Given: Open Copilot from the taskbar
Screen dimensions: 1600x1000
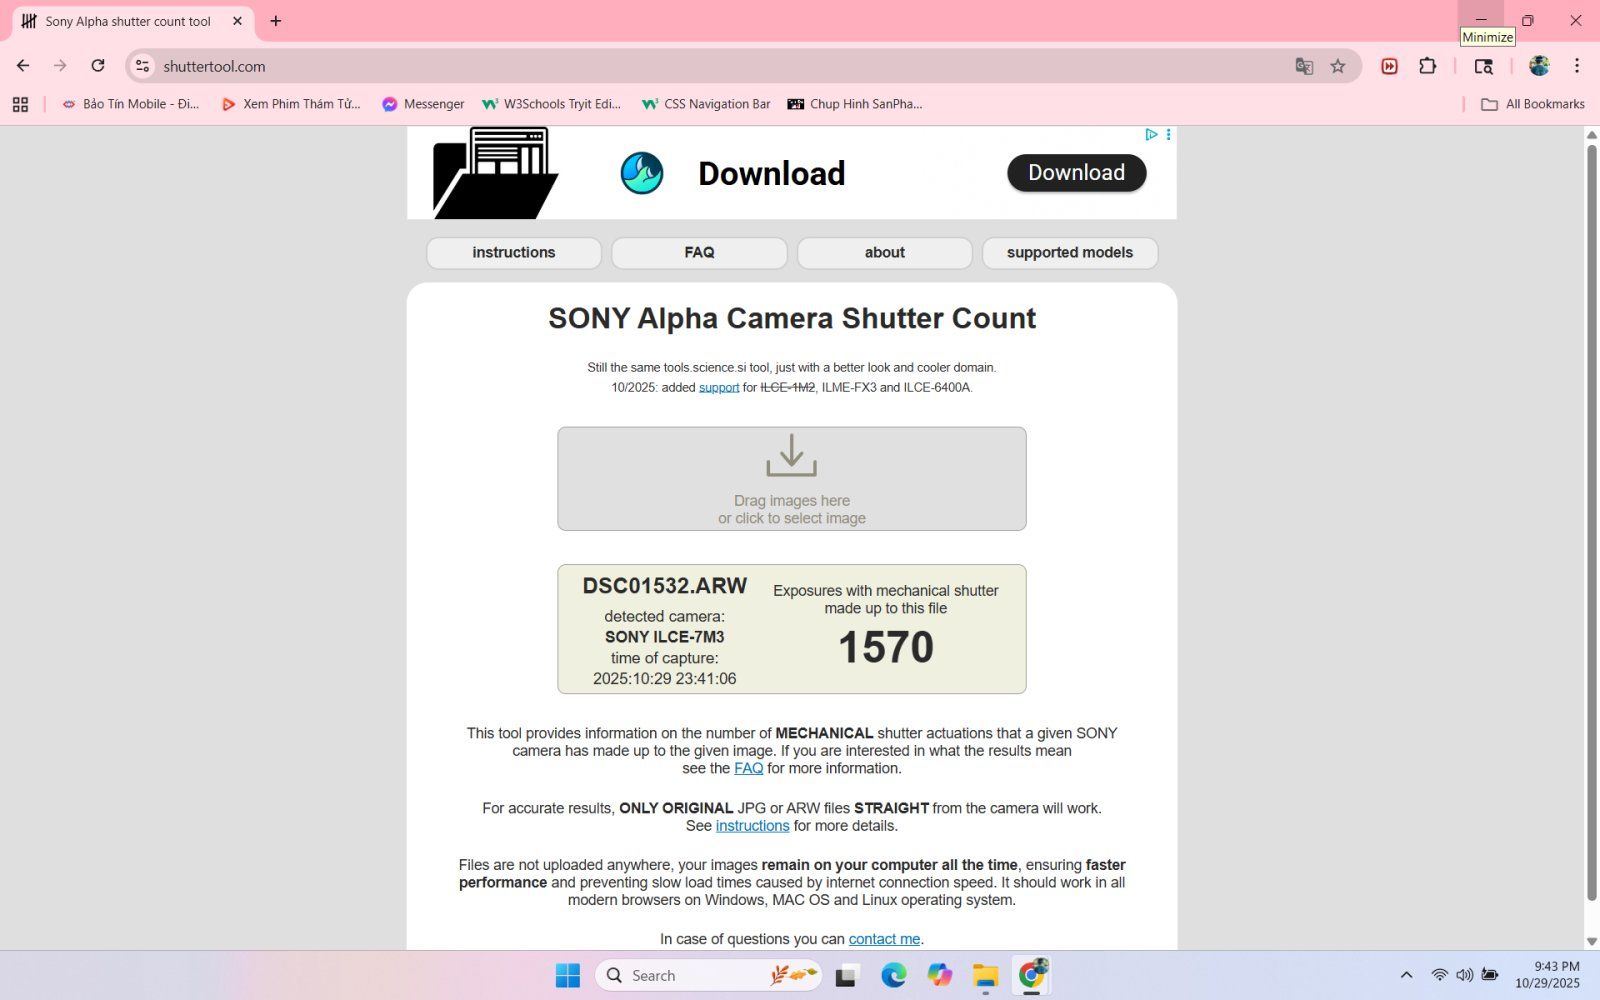Looking at the screenshot, I should (939, 975).
